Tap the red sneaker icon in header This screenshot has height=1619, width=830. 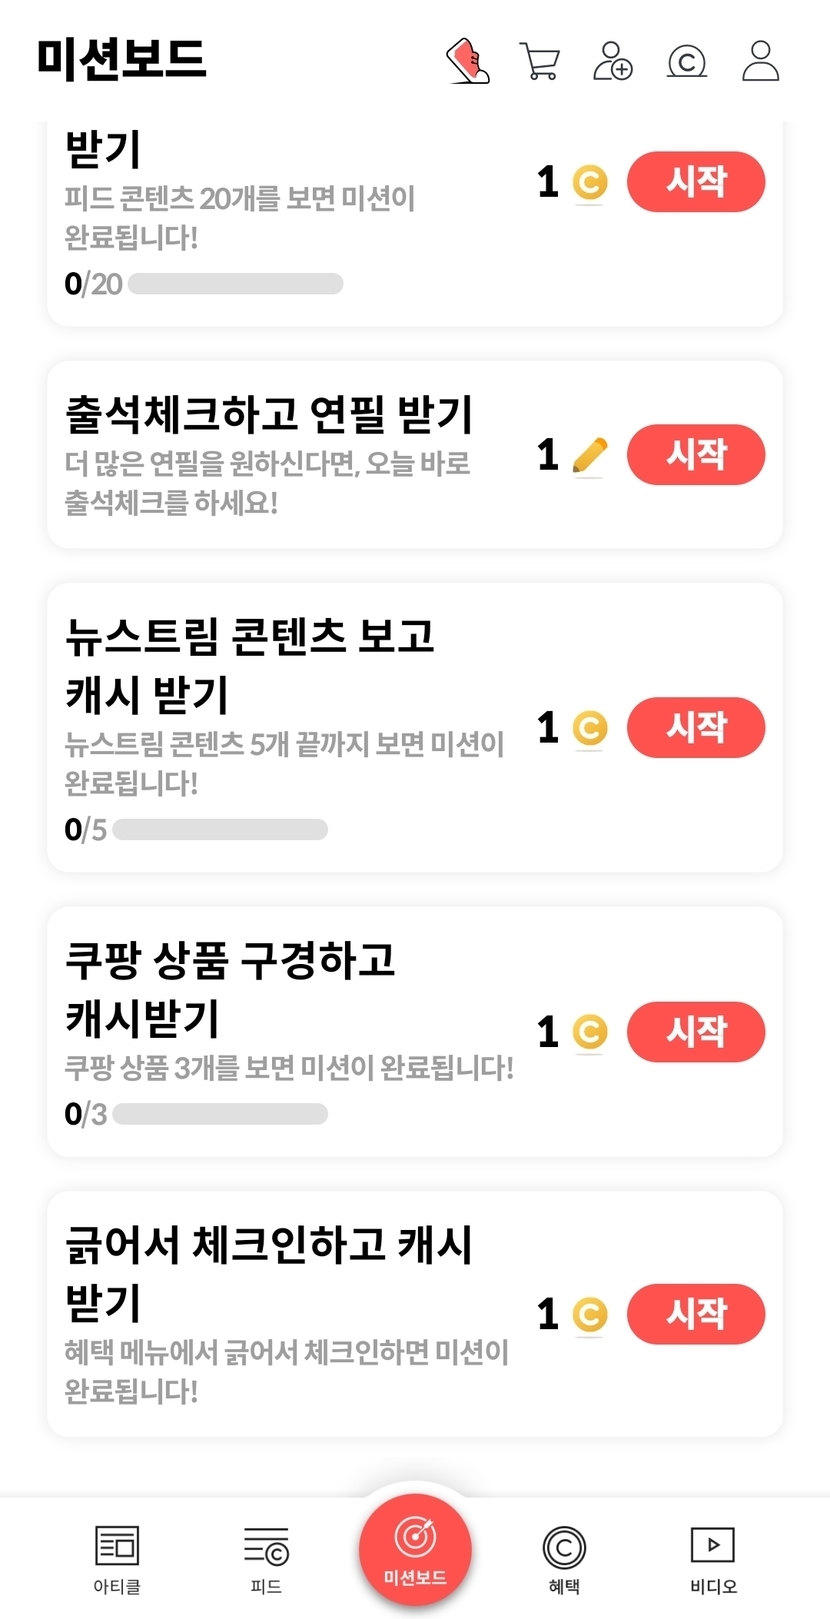468,60
